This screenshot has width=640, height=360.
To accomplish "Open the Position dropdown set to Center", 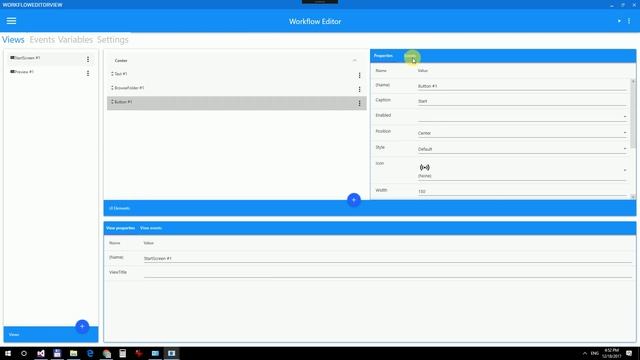I will point(522,133).
